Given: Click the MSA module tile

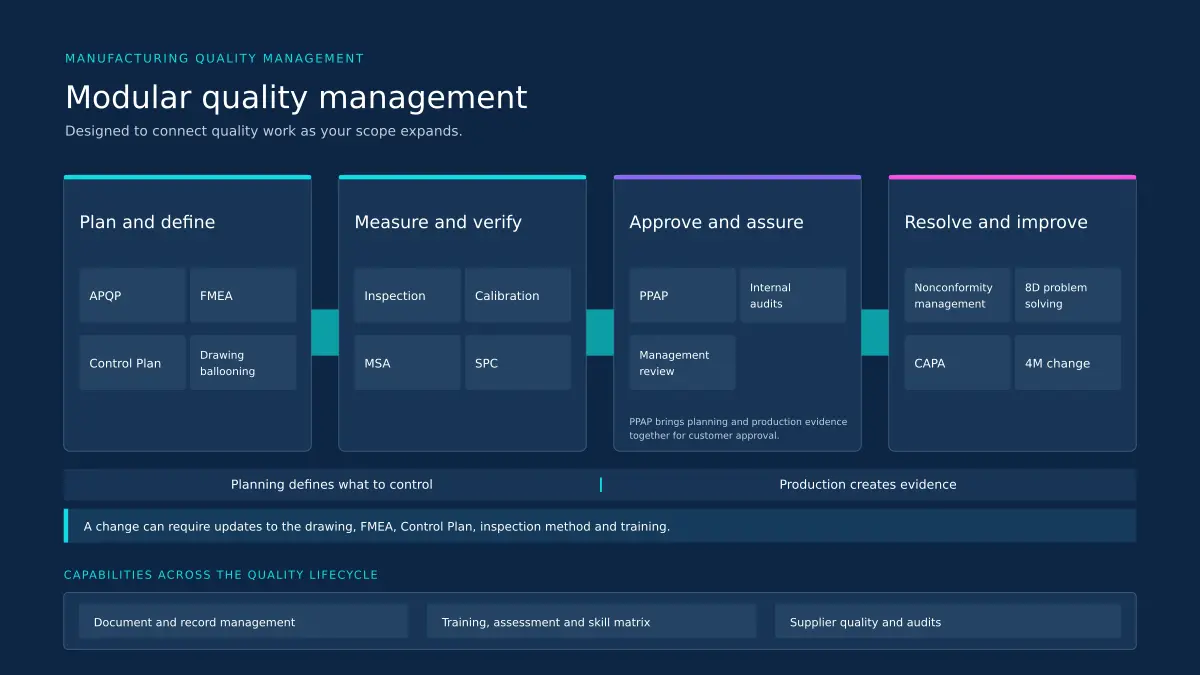Looking at the screenshot, I should coord(407,363).
